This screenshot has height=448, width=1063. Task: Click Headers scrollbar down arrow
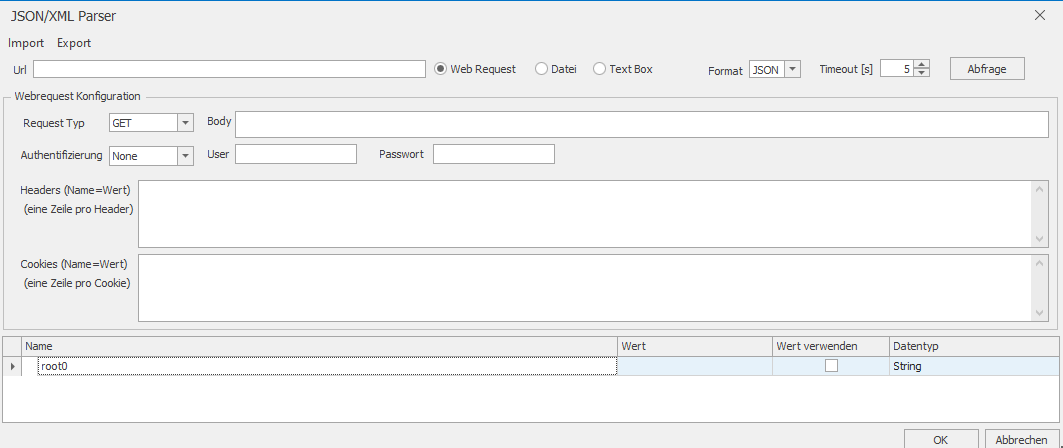[x=1039, y=239]
